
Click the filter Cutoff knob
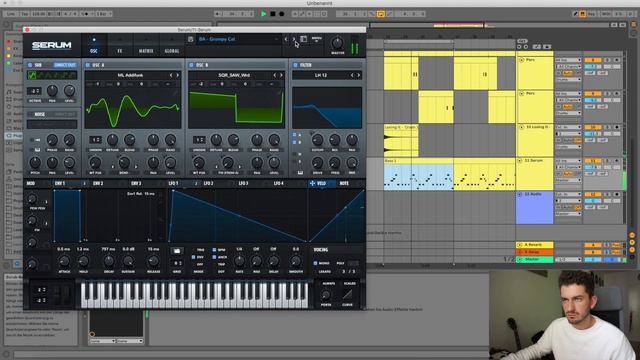point(317,140)
